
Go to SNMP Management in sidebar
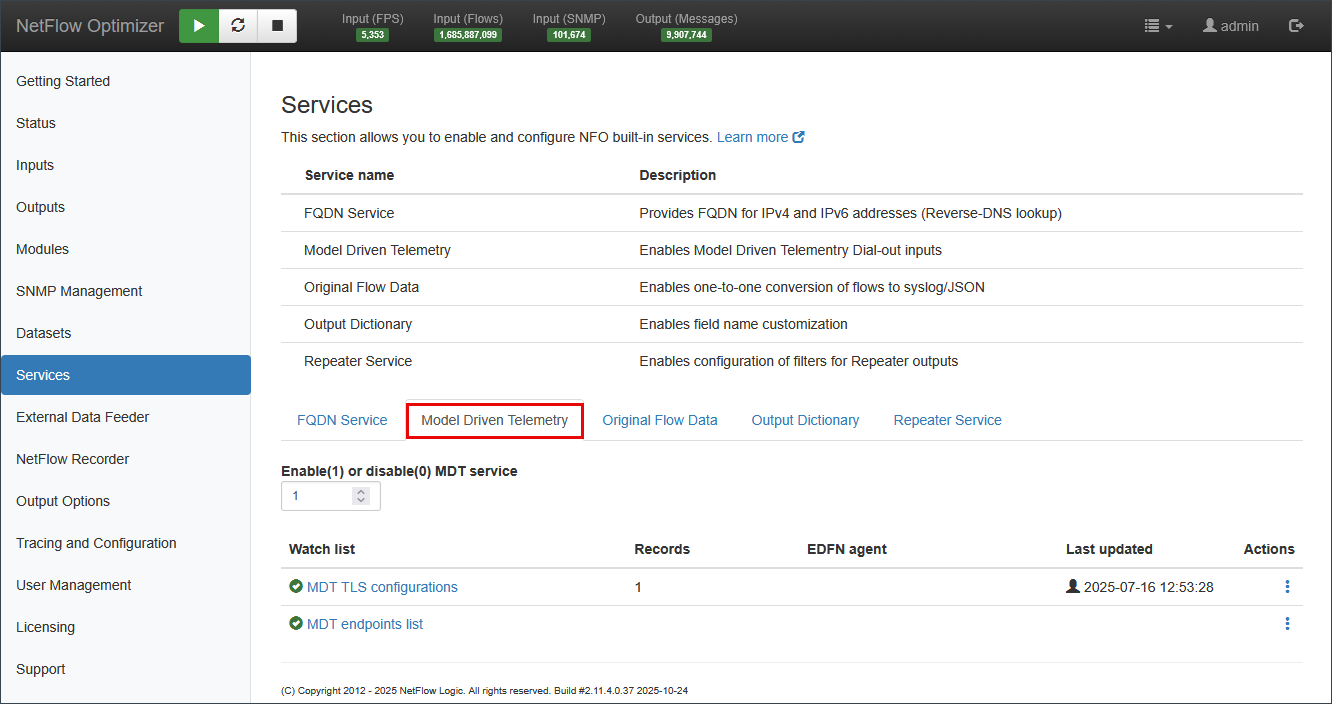[79, 291]
